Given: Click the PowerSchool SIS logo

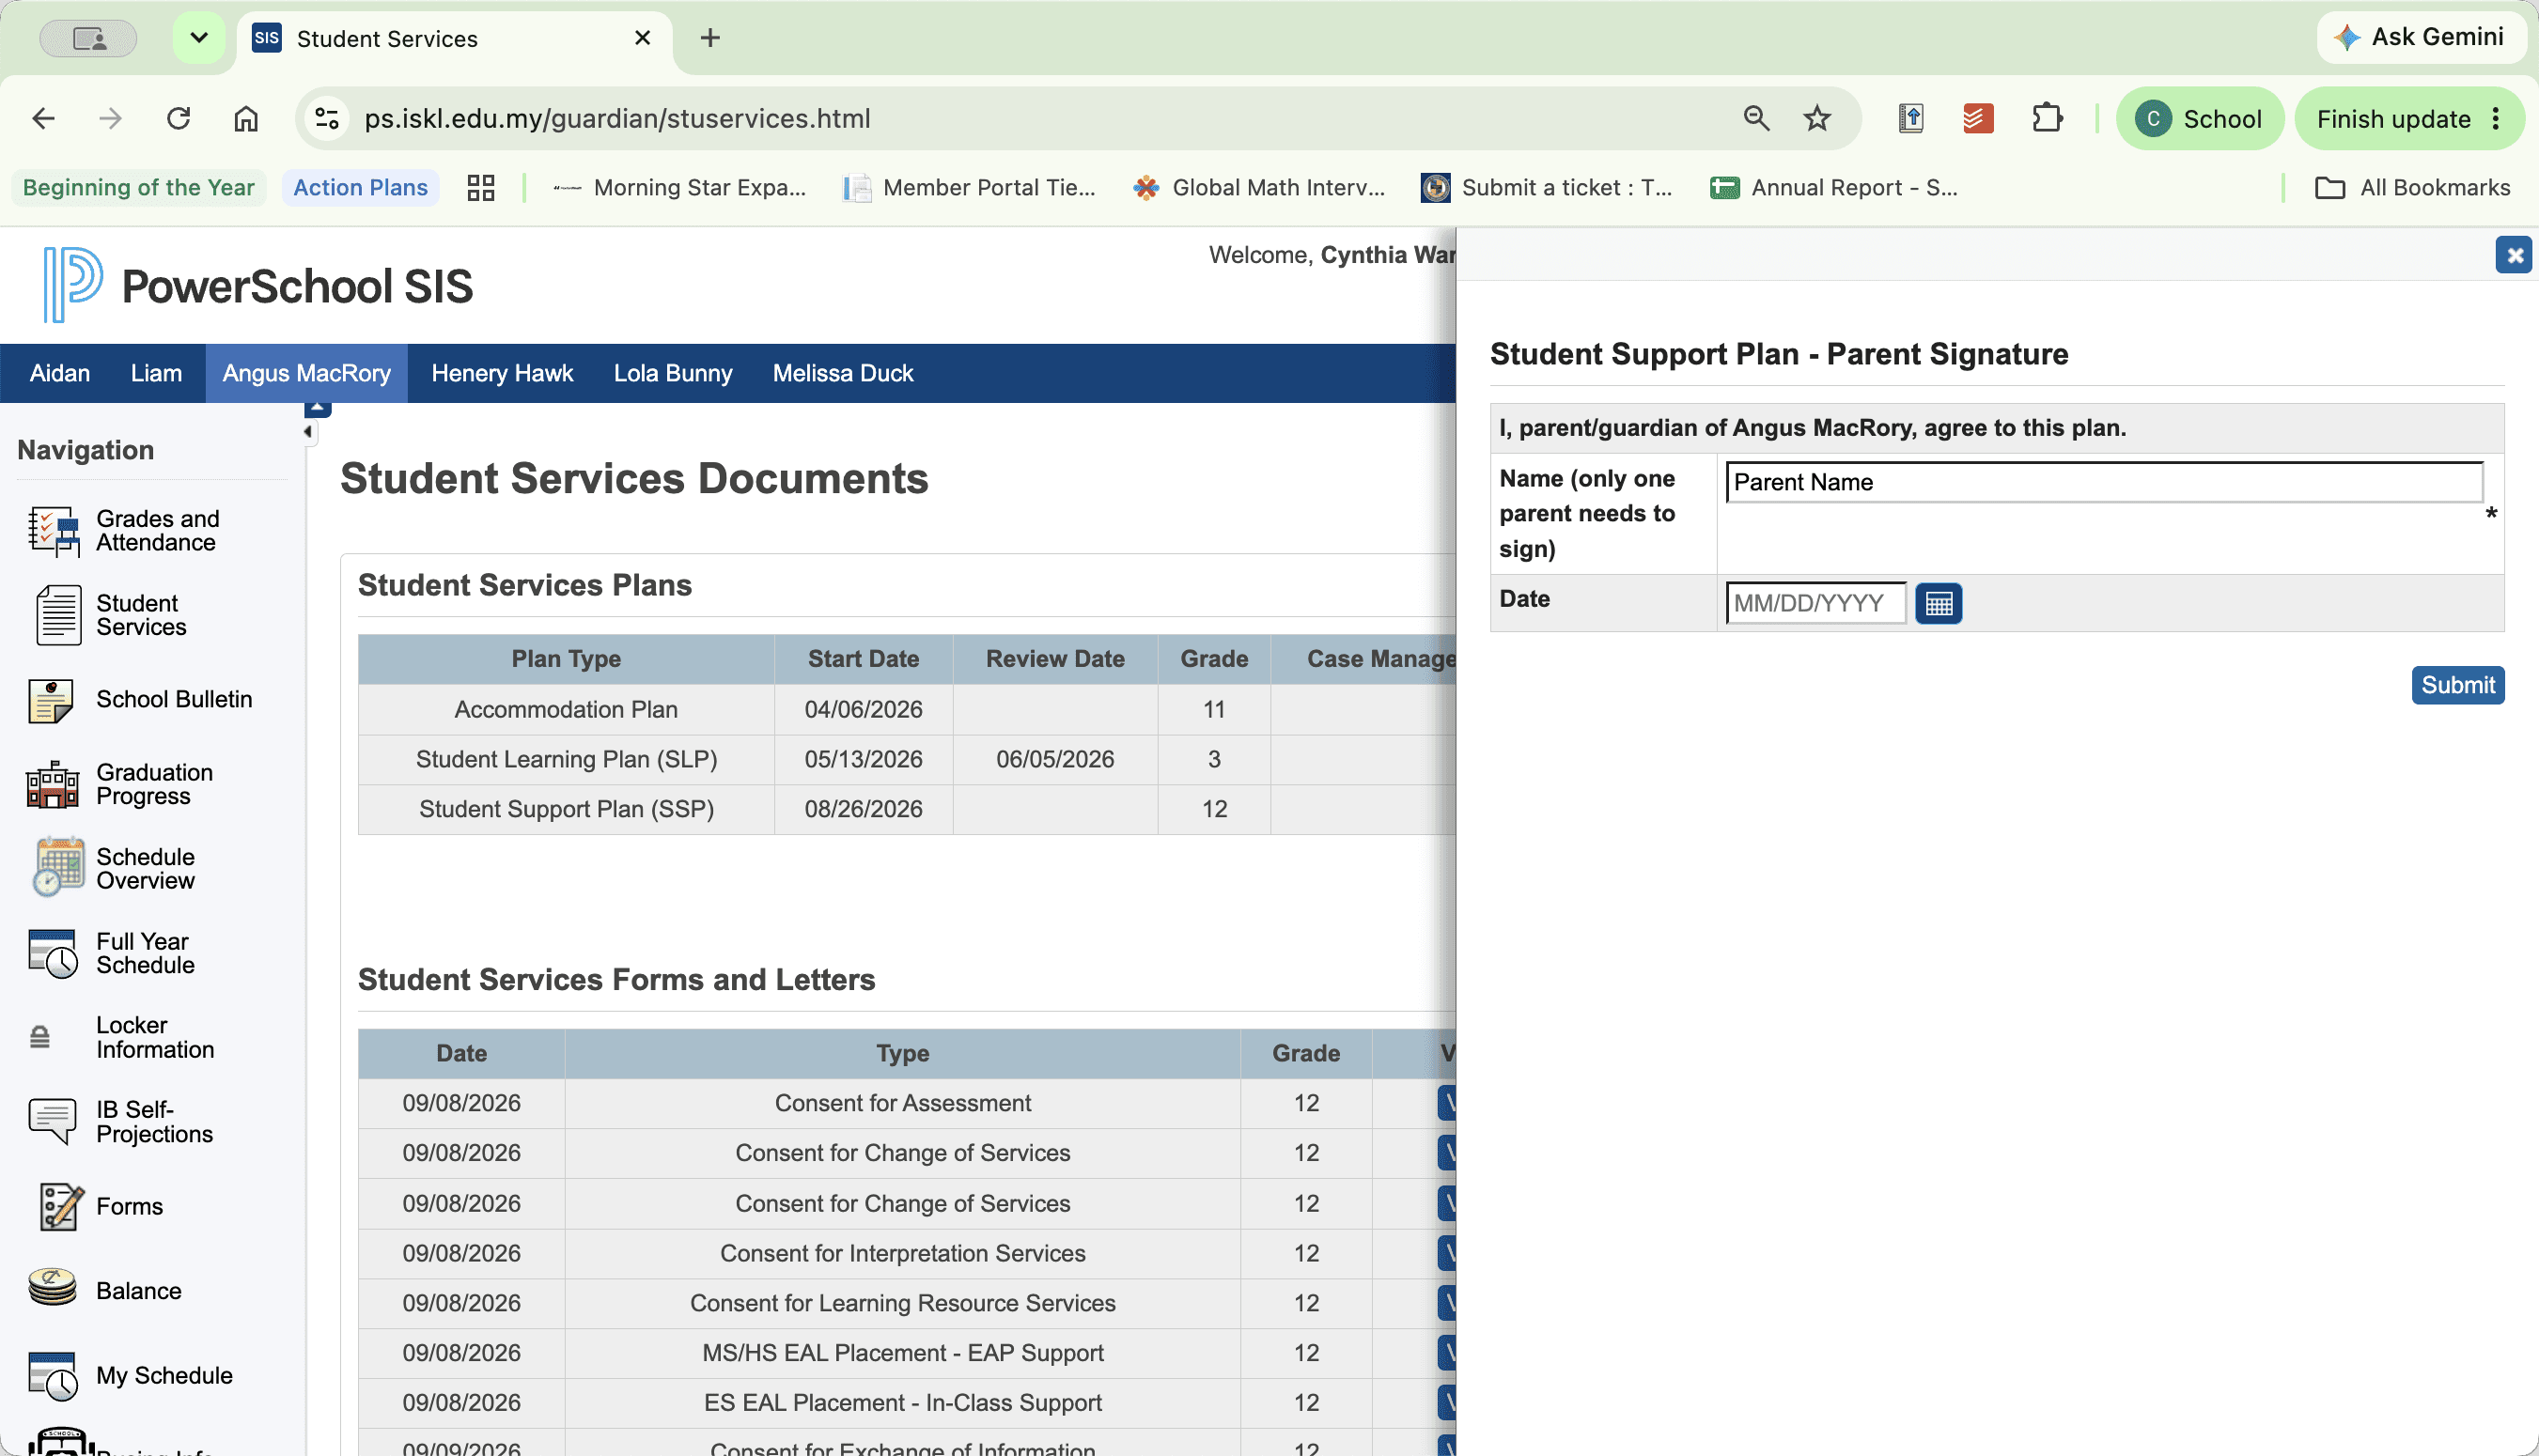Looking at the screenshot, I should tap(258, 285).
